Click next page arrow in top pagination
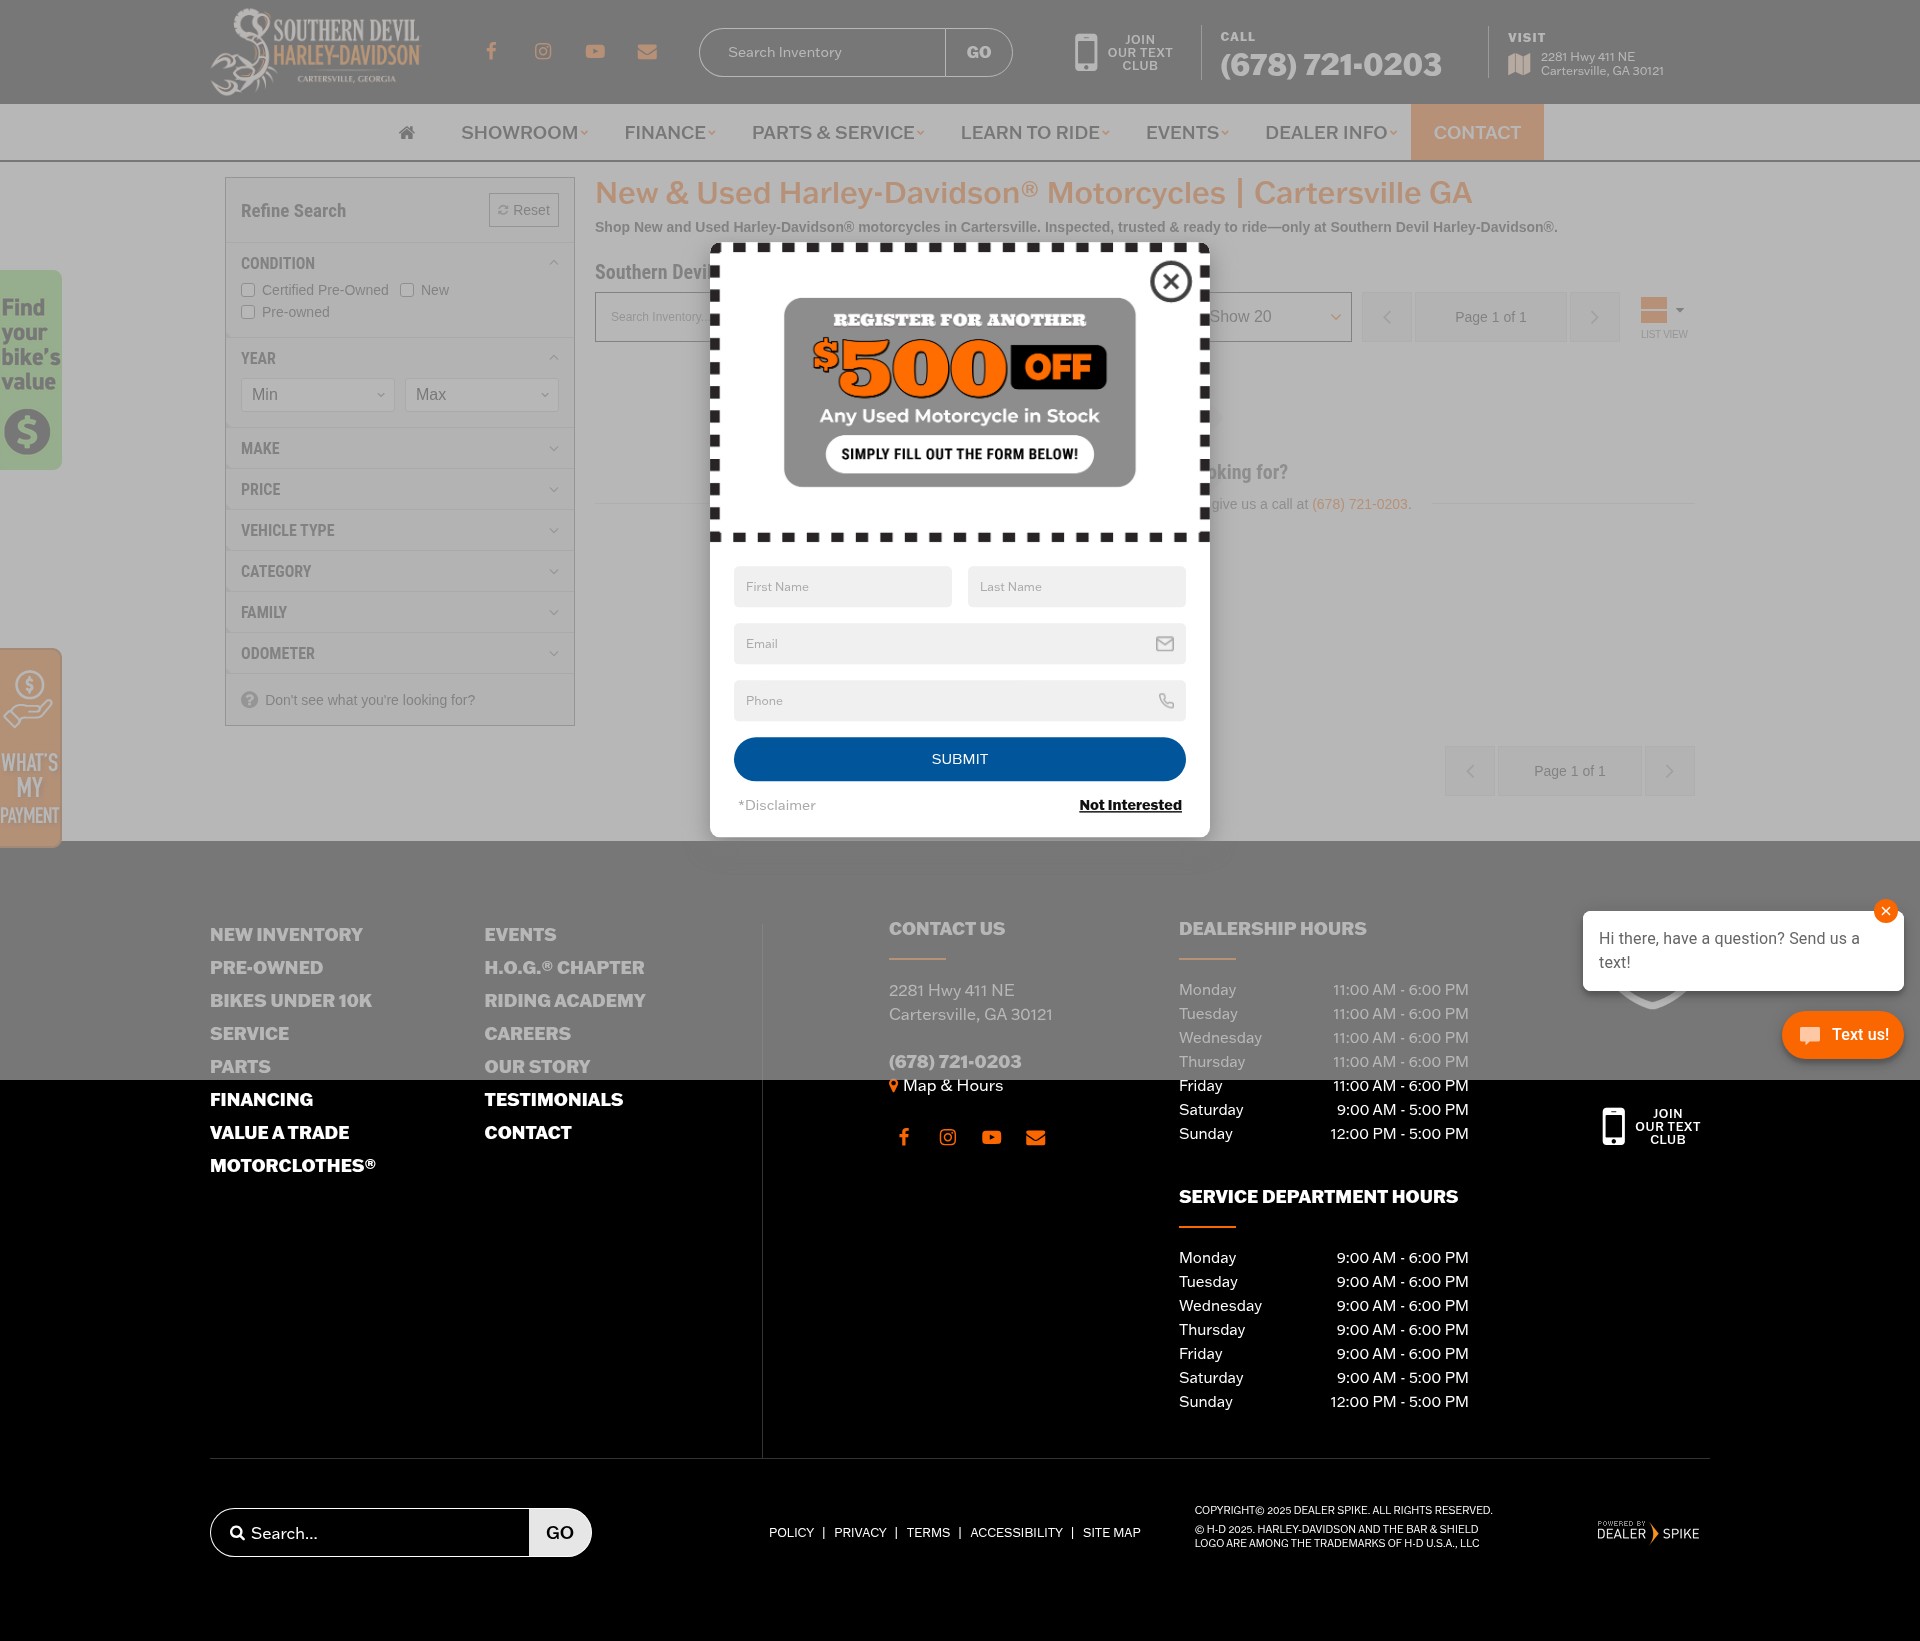This screenshot has height=1641, width=1920. click(1595, 317)
